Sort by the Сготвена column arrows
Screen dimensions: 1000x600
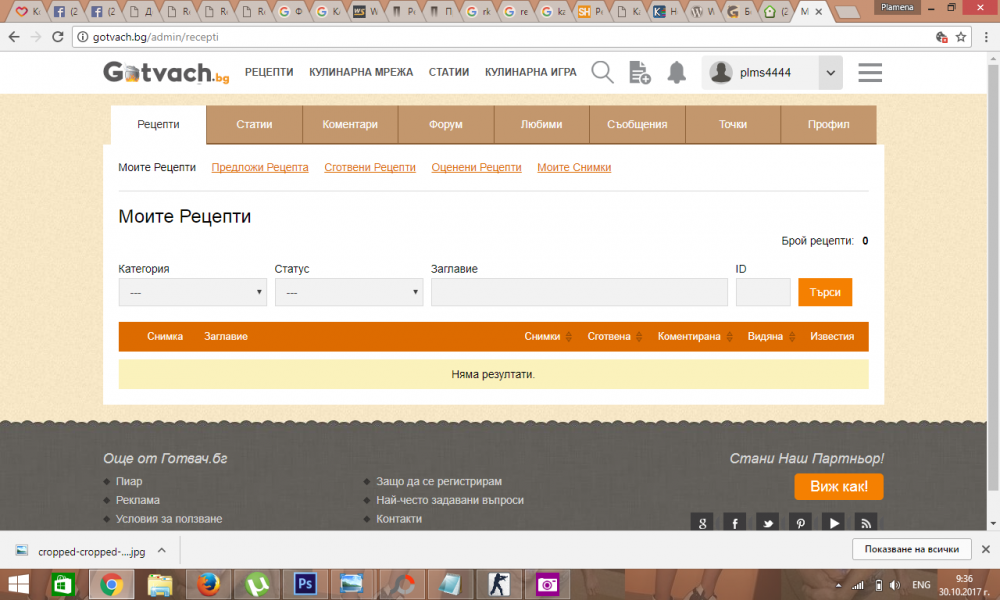(x=638, y=337)
